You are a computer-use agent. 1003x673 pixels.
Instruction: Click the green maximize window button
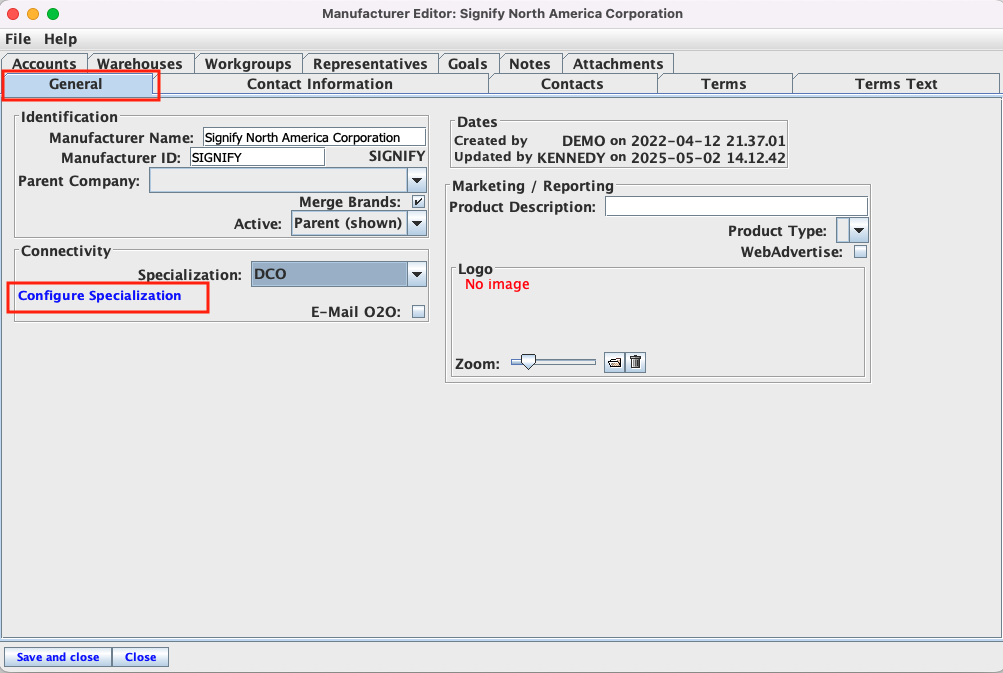[x=53, y=13]
